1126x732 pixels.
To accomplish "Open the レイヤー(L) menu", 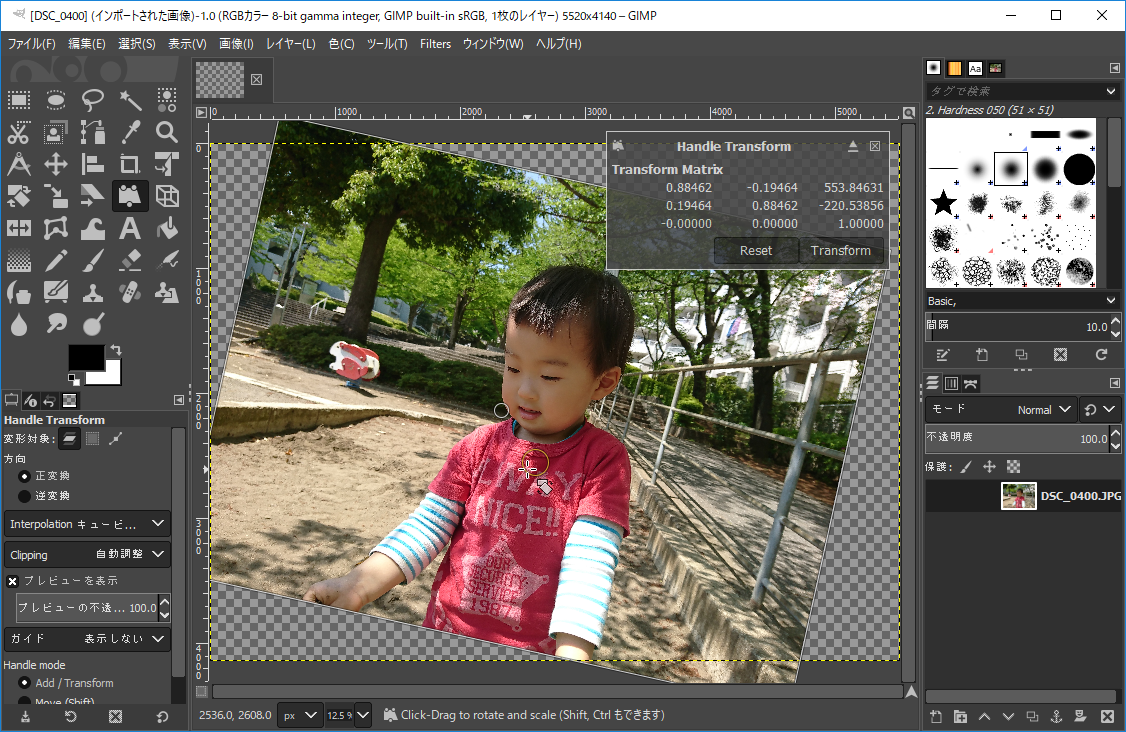I will [291, 44].
